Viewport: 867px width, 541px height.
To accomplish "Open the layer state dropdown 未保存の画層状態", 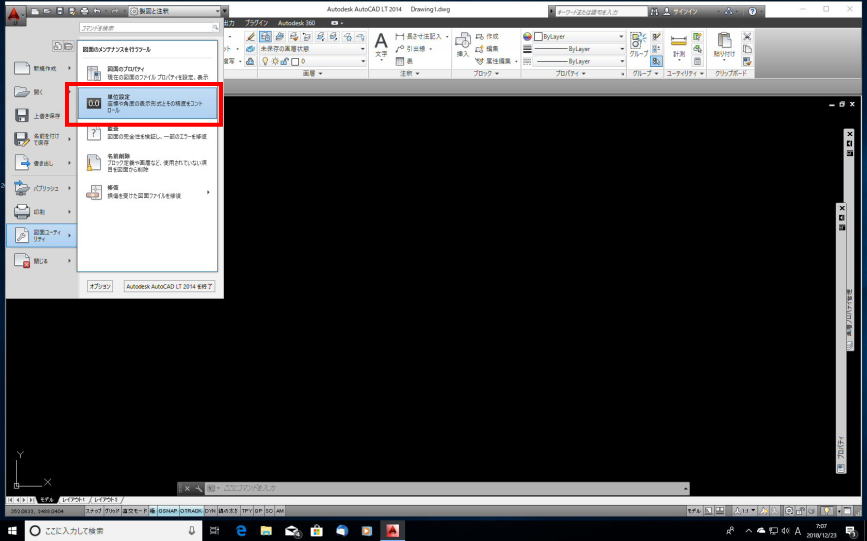I will pyautogui.click(x=313, y=49).
